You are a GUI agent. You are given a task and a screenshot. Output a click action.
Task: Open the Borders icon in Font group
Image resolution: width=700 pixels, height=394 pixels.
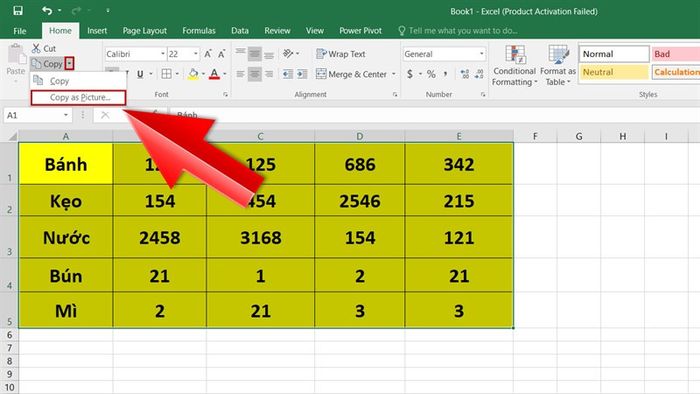pos(167,74)
